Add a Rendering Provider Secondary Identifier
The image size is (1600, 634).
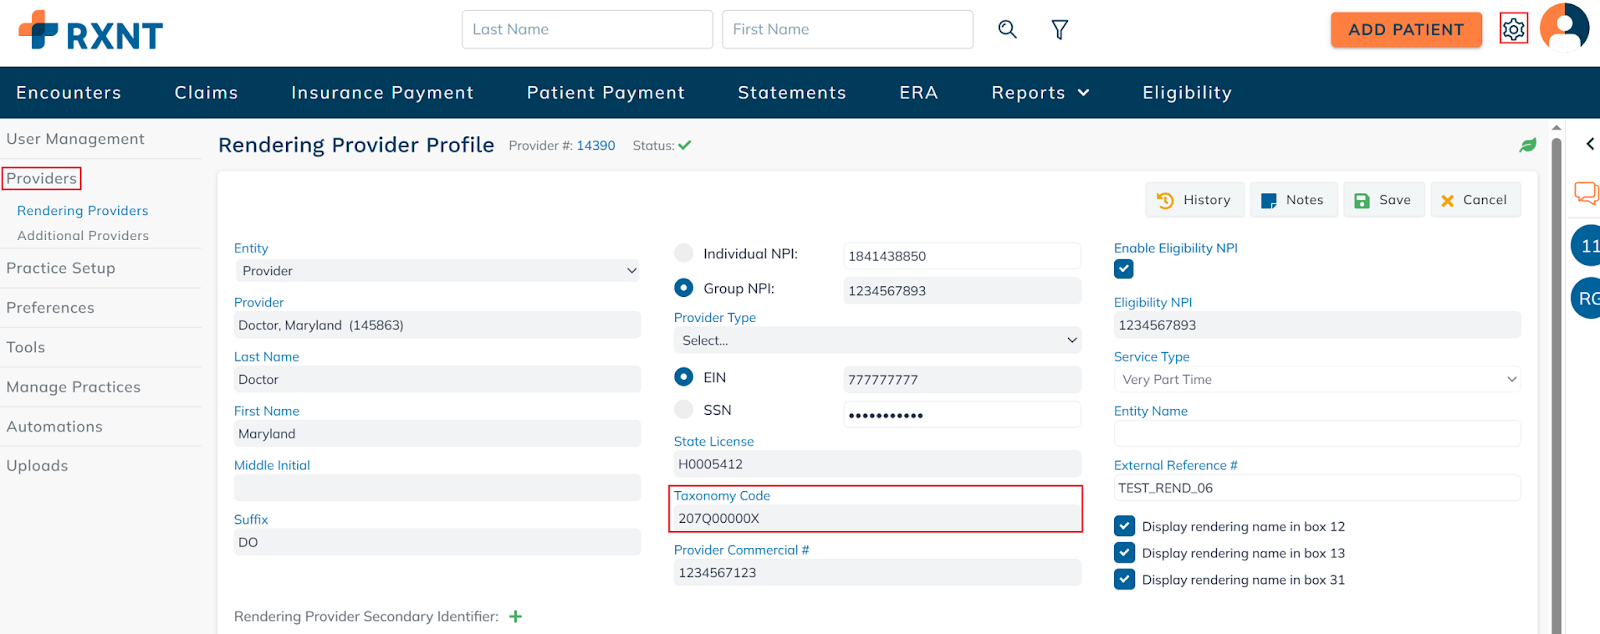coord(516,617)
